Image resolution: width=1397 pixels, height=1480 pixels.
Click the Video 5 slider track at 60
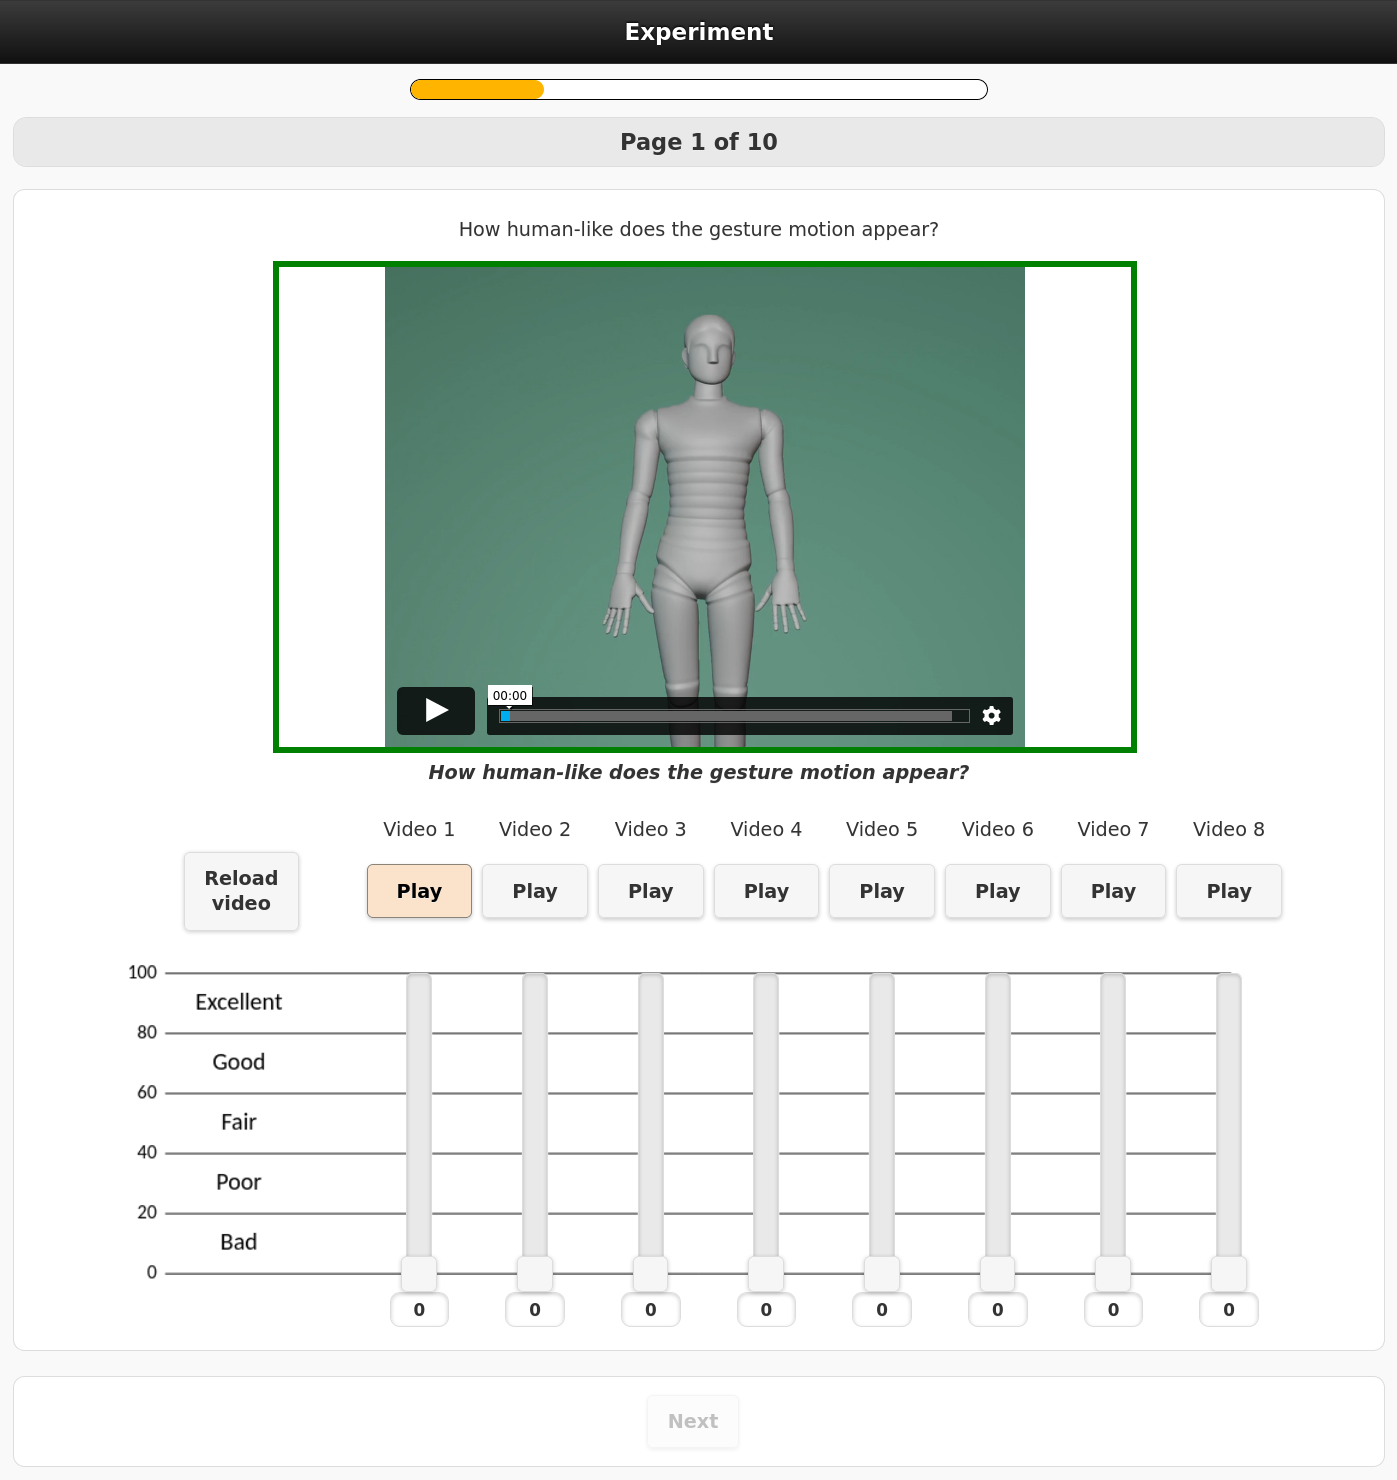[882, 1093]
